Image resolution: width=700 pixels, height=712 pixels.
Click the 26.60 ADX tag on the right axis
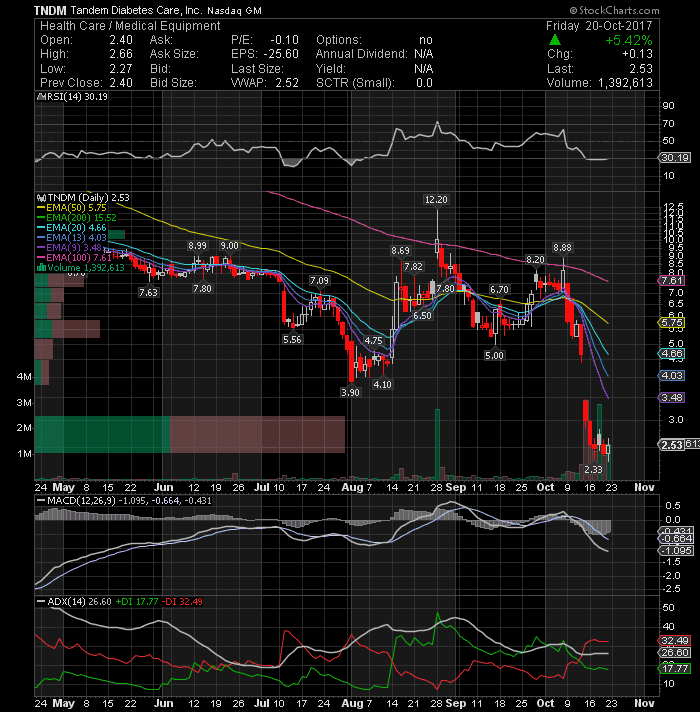pos(675,653)
